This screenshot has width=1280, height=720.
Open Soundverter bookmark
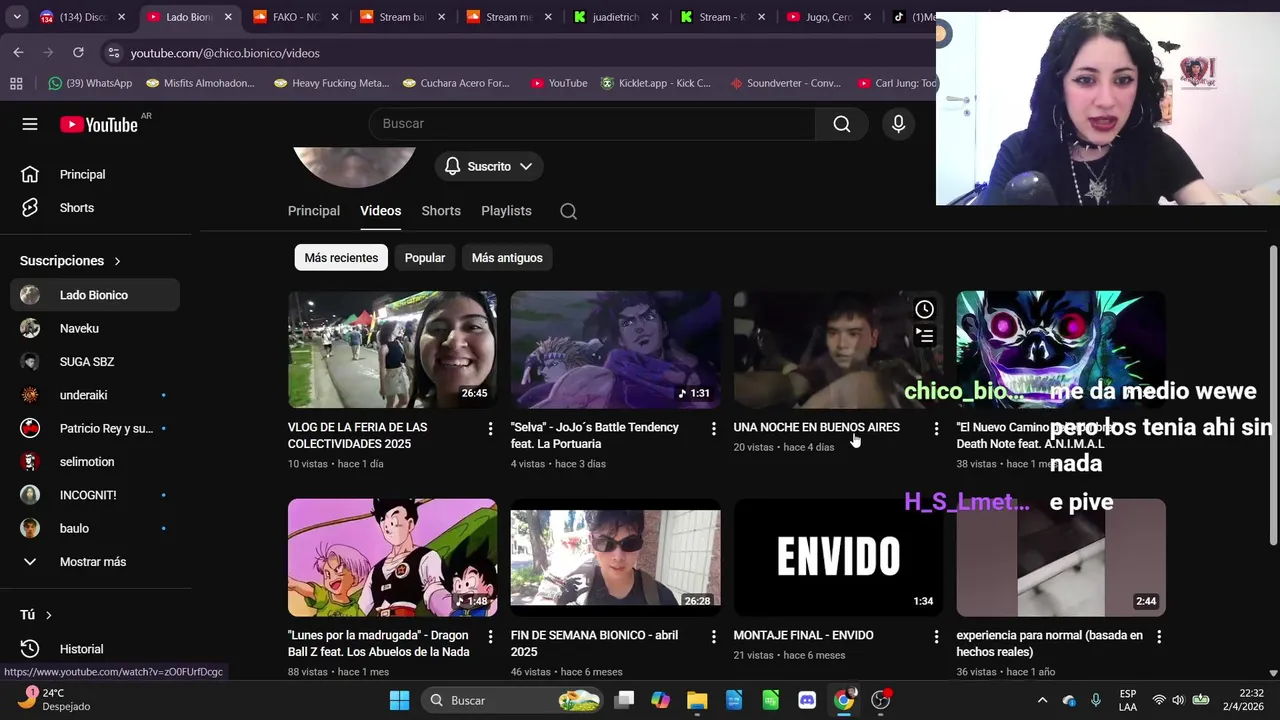click(x=785, y=83)
